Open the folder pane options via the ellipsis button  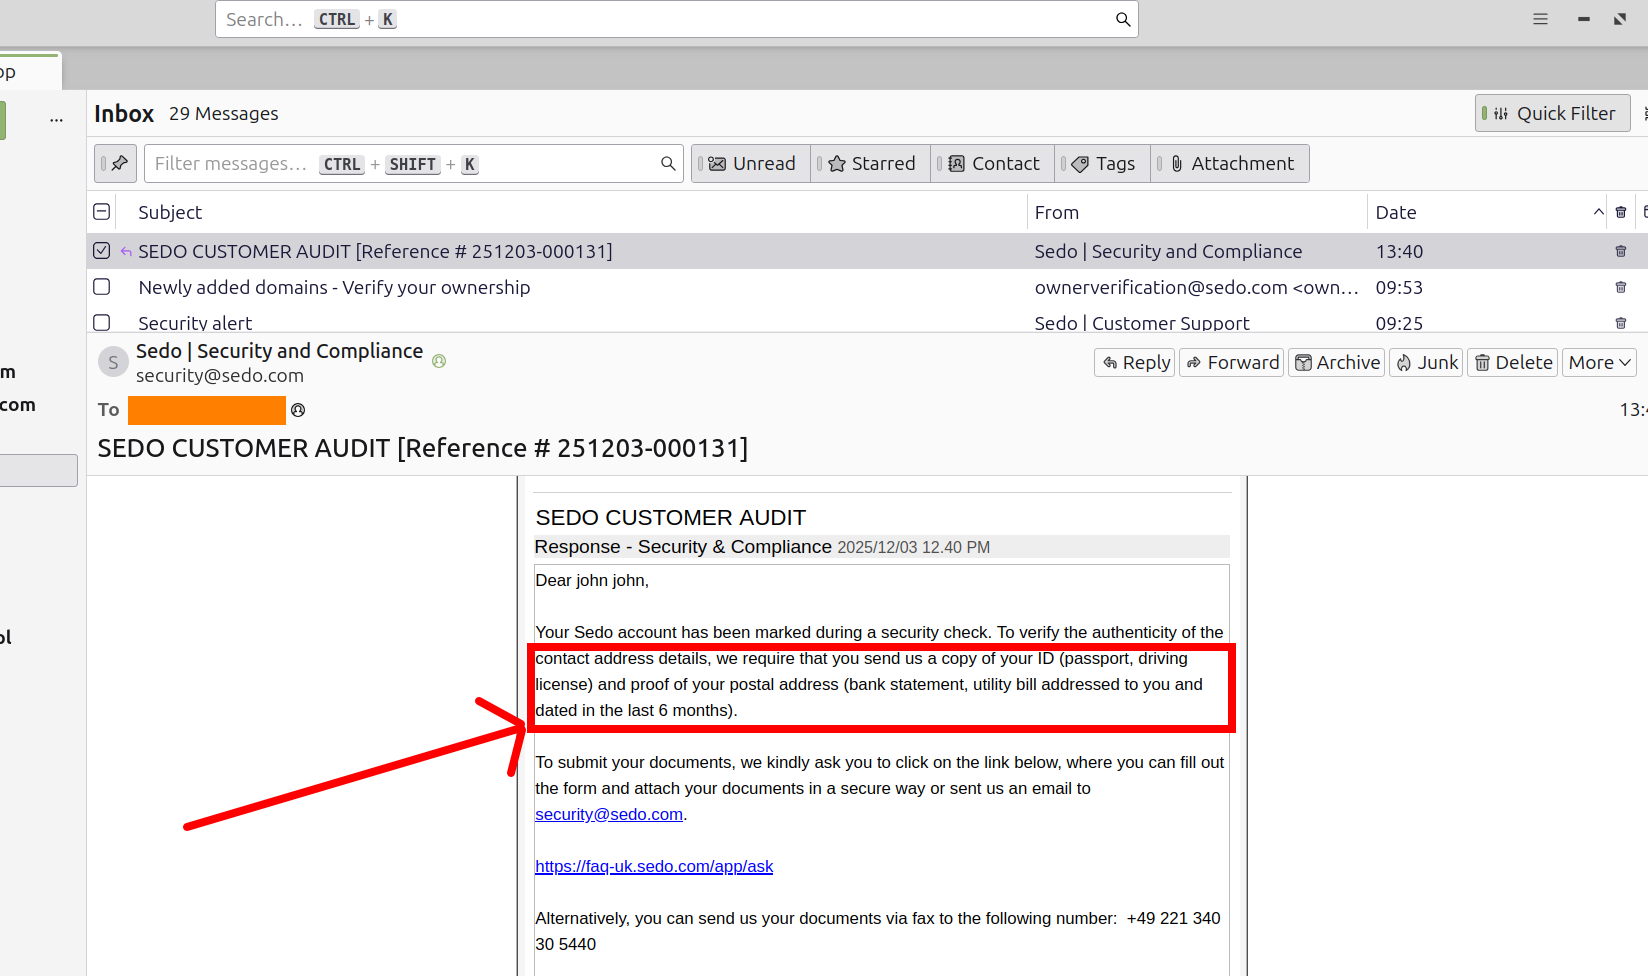56,118
